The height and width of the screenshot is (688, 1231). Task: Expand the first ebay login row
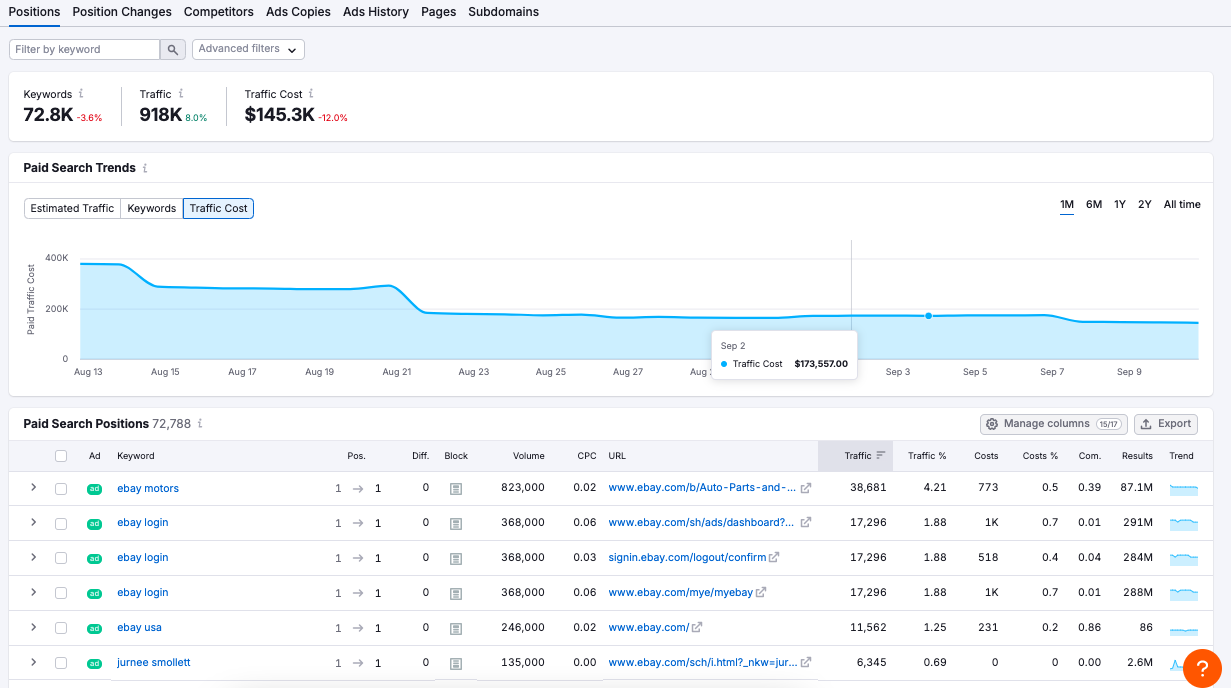(33, 522)
